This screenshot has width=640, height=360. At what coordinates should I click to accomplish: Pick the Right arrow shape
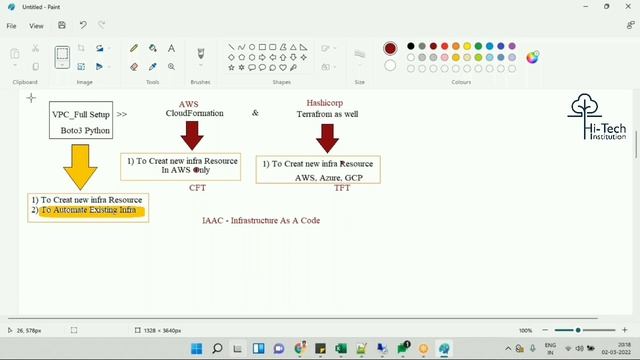pos(262,57)
